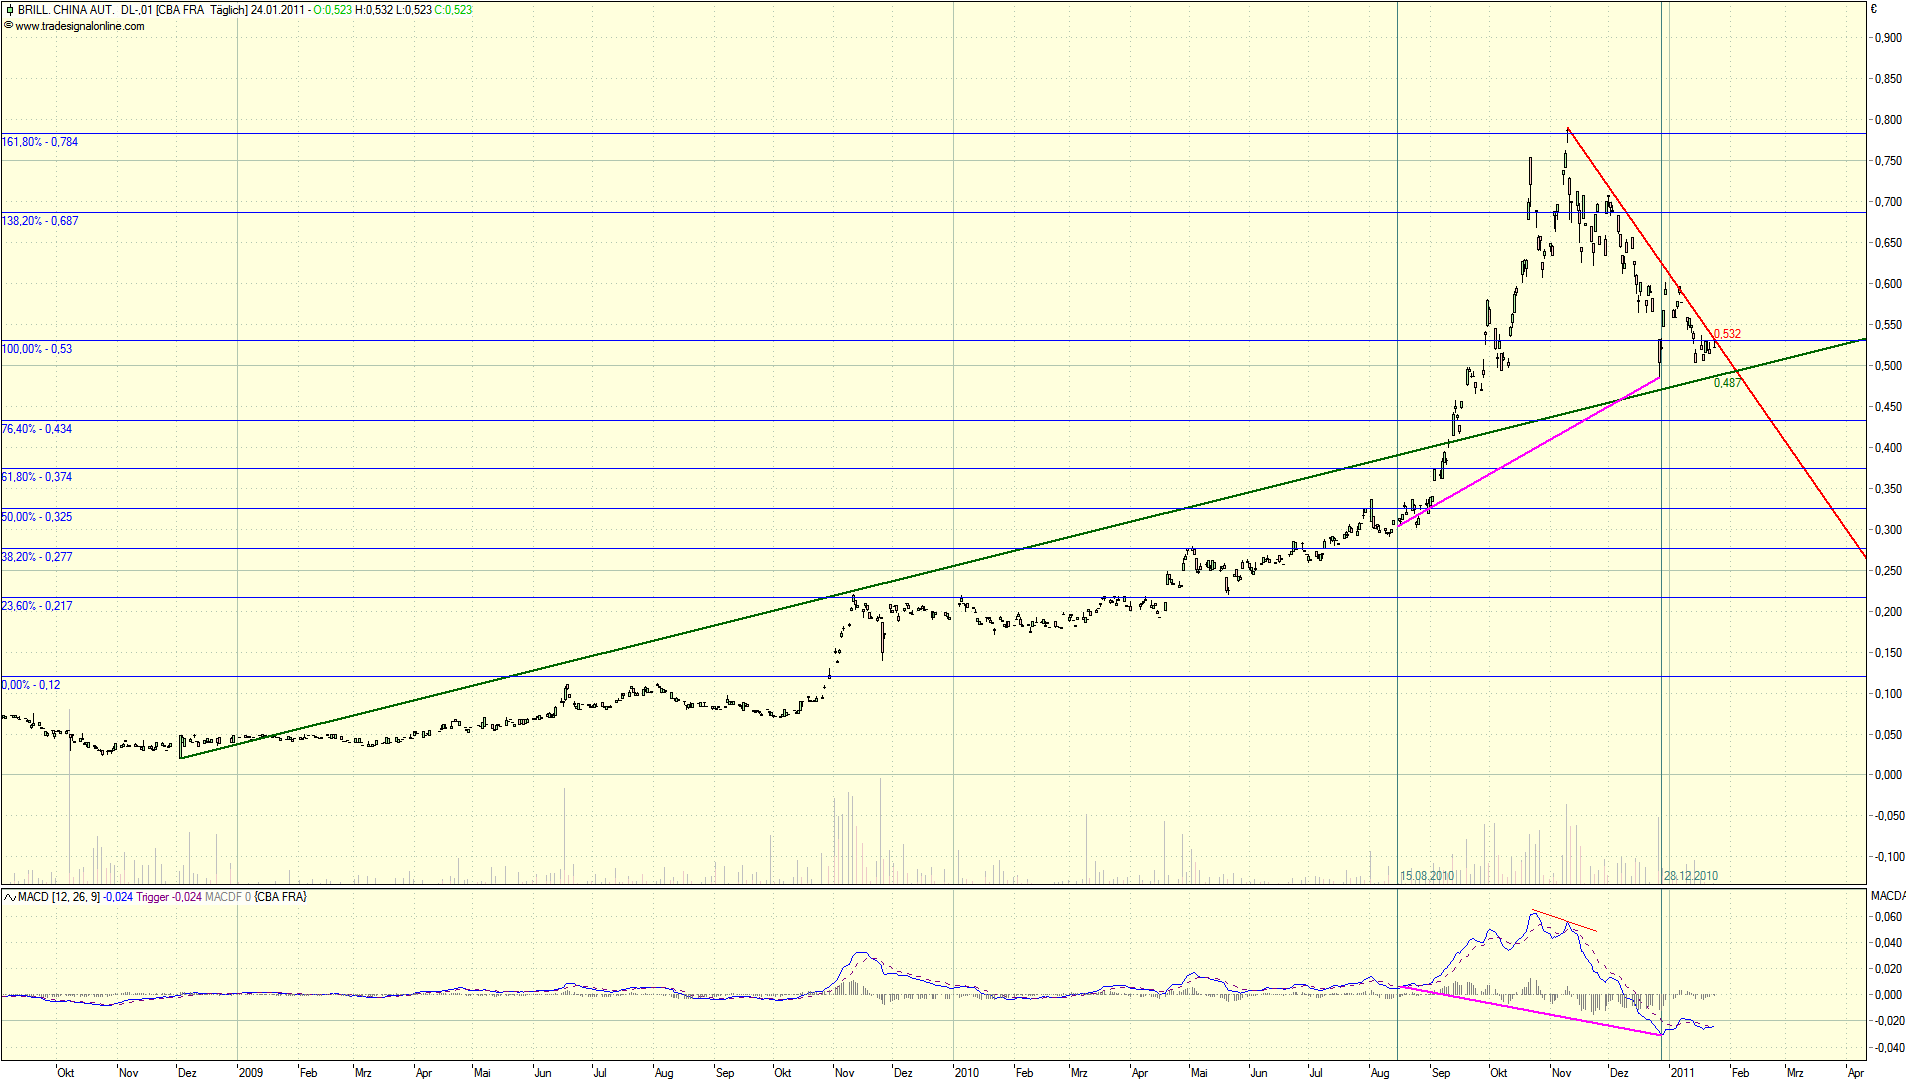The width and height of the screenshot is (1920, 1080).
Task: Click the wave icon next to MACD indicator label
Action: coord(9,897)
